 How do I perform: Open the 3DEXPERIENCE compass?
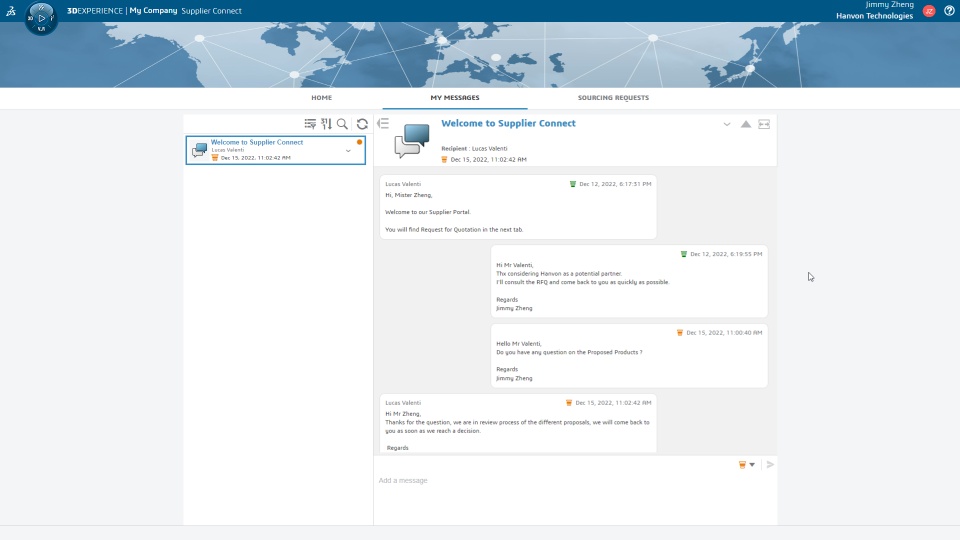pos(41,18)
